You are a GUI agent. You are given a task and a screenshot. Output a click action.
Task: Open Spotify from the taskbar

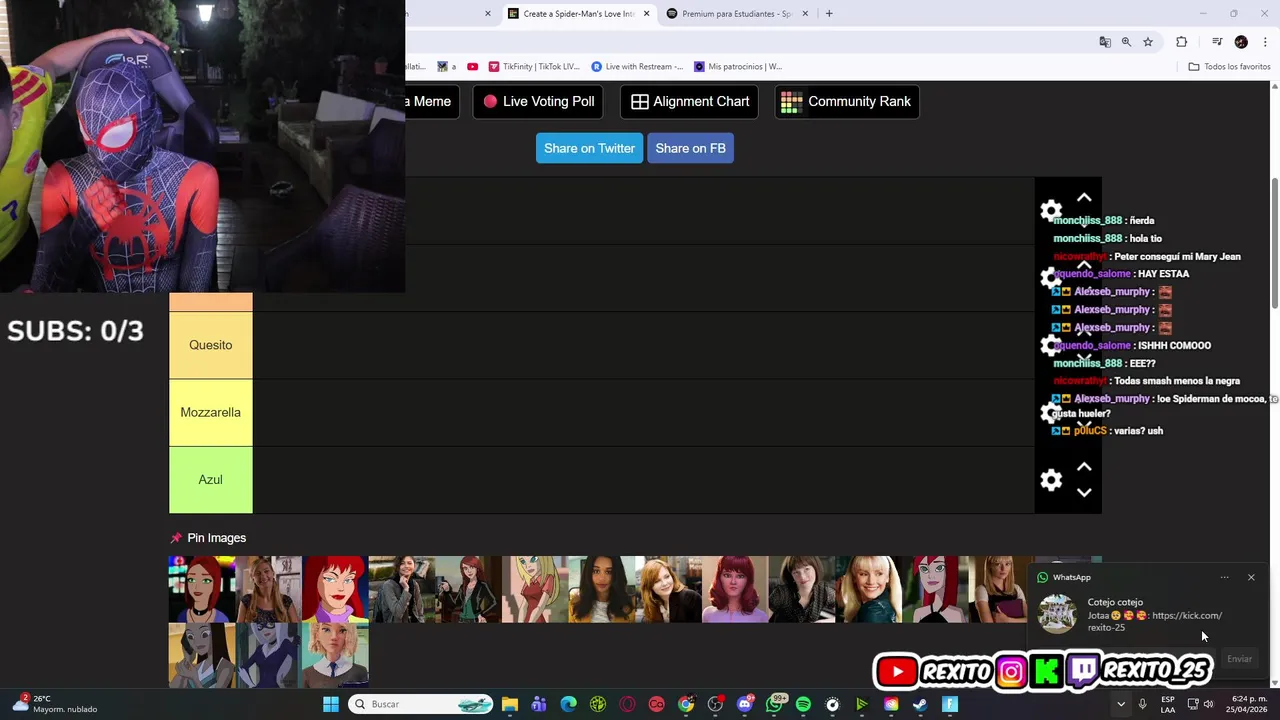click(x=803, y=704)
